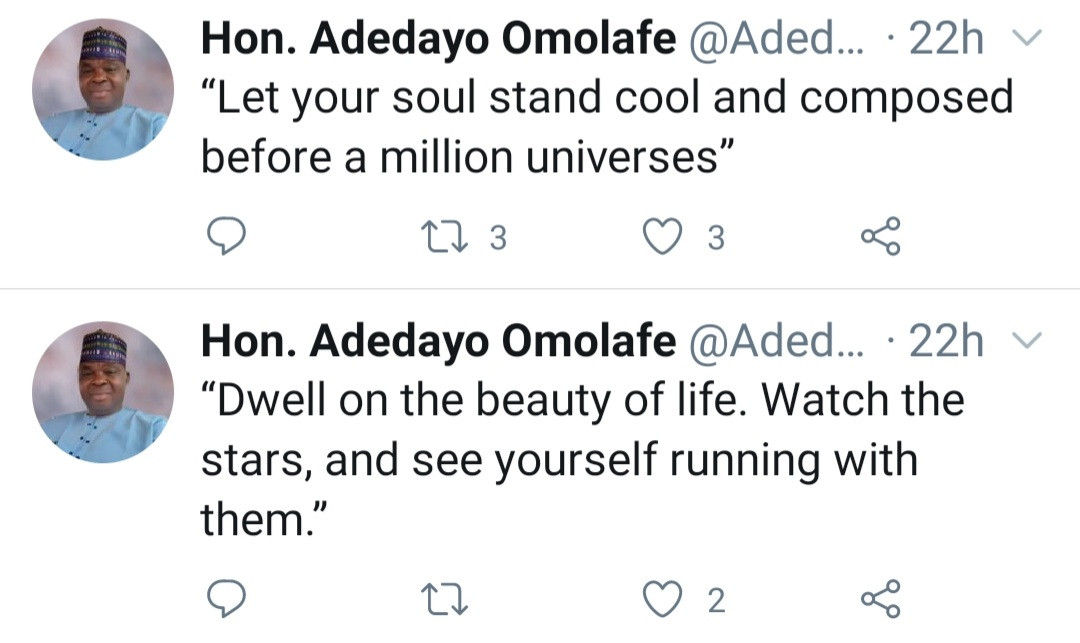
Task: Reply to the "Let your soul" tweet
Action: pos(226,236)
